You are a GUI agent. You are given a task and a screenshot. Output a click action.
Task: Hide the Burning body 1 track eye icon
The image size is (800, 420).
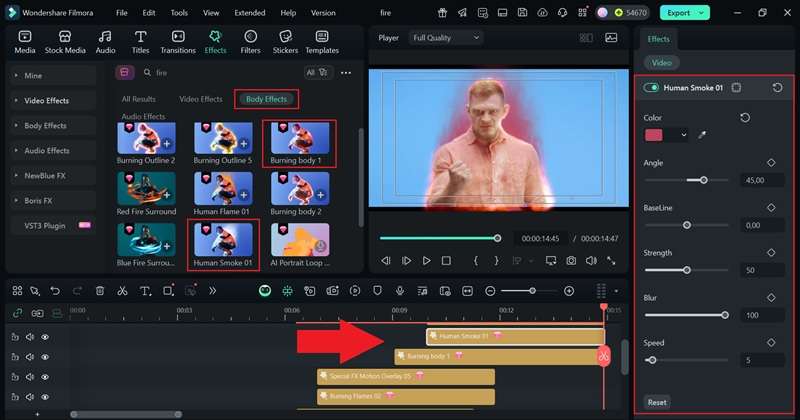[x=45, y=357]
